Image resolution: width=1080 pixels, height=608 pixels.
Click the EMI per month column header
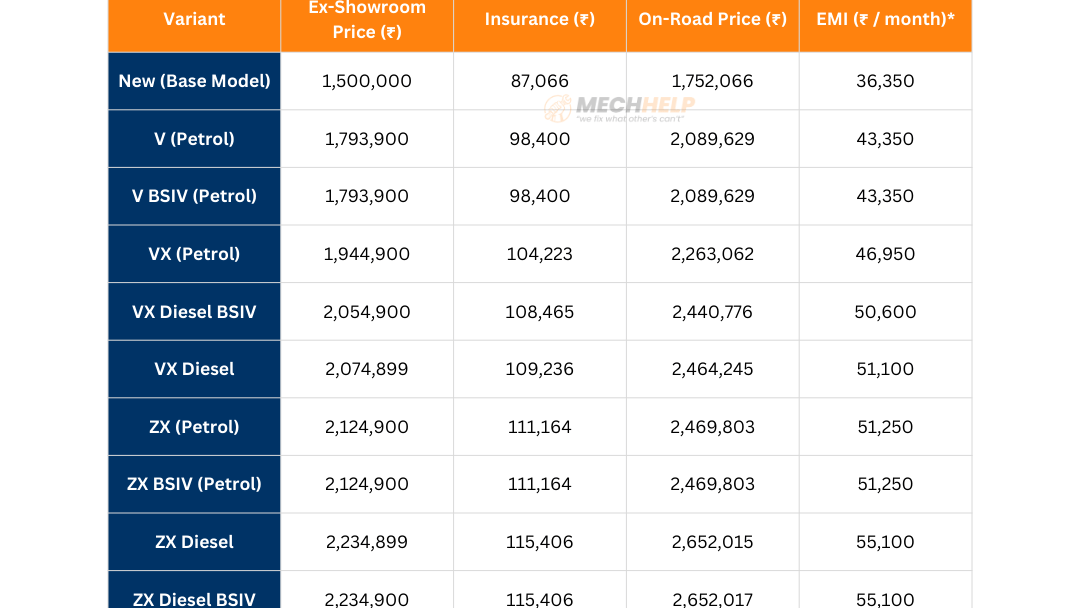pos(885,20)
